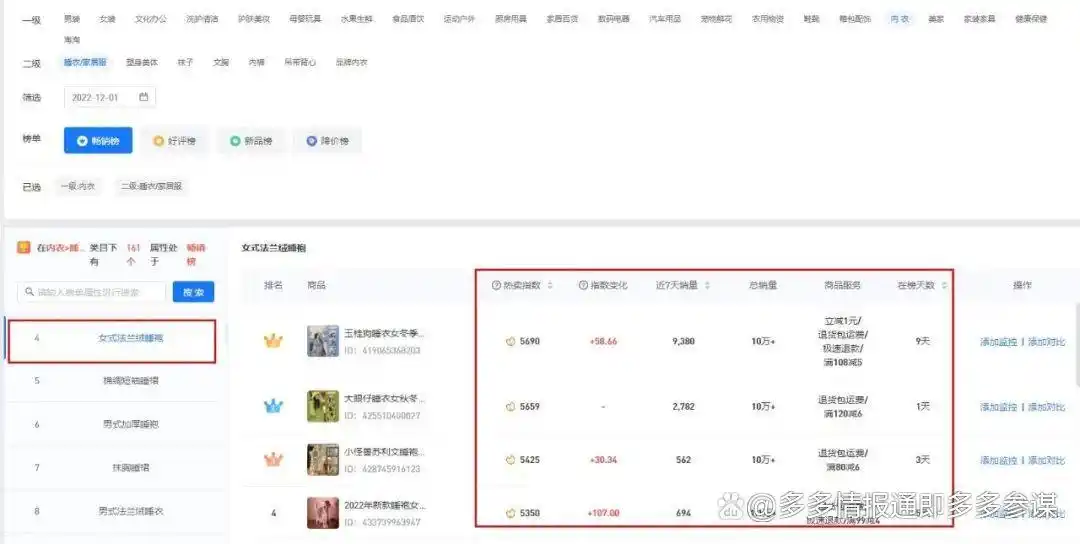Viewport: 1080px width, 544px height.
Task: Click the search magnifier icon in attribute search
Action: [x=30, y=292]
